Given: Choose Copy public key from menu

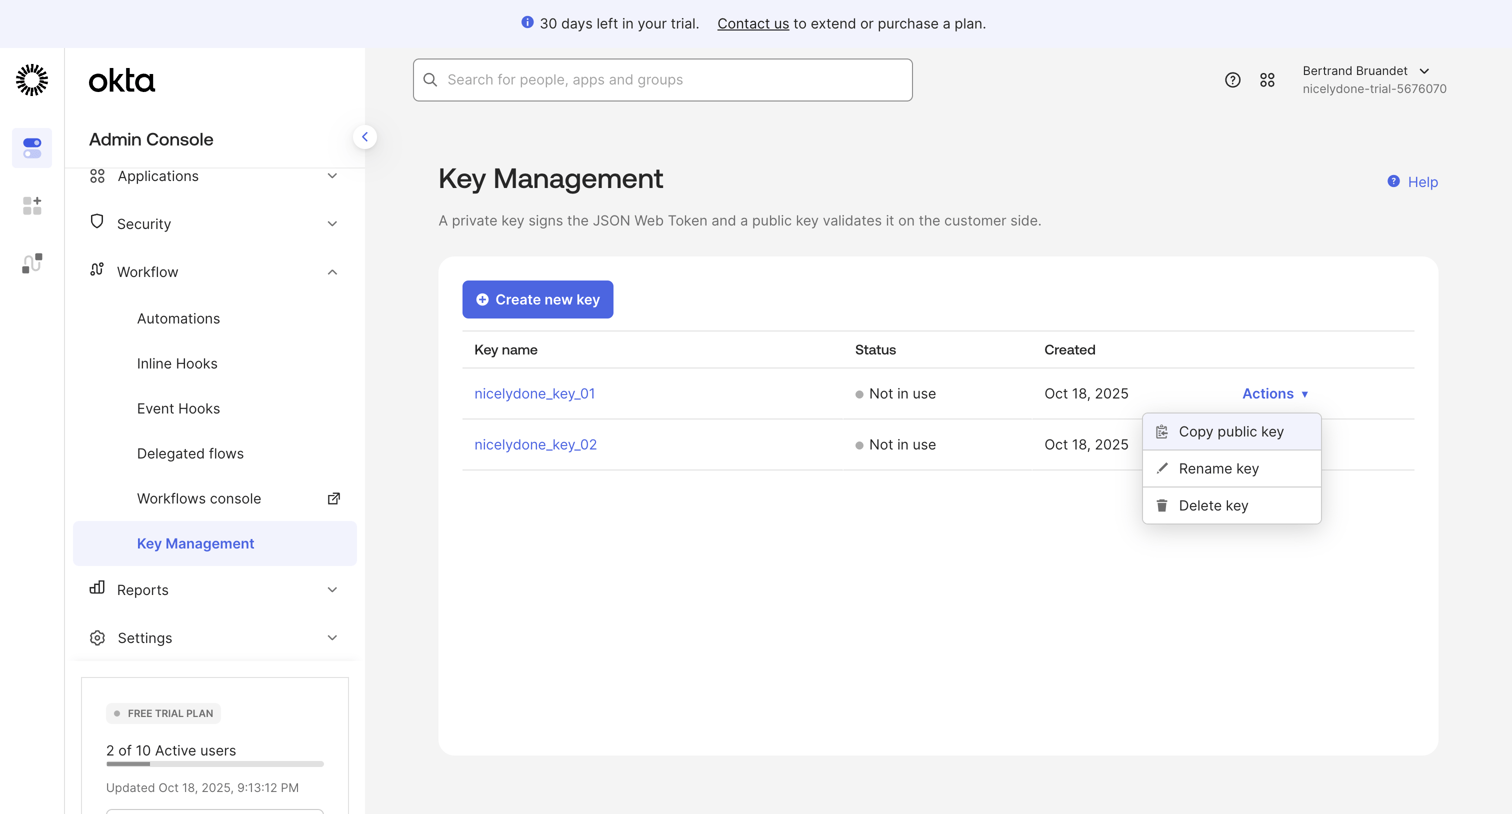Looking at the screenshot, I should [1231, 432].
